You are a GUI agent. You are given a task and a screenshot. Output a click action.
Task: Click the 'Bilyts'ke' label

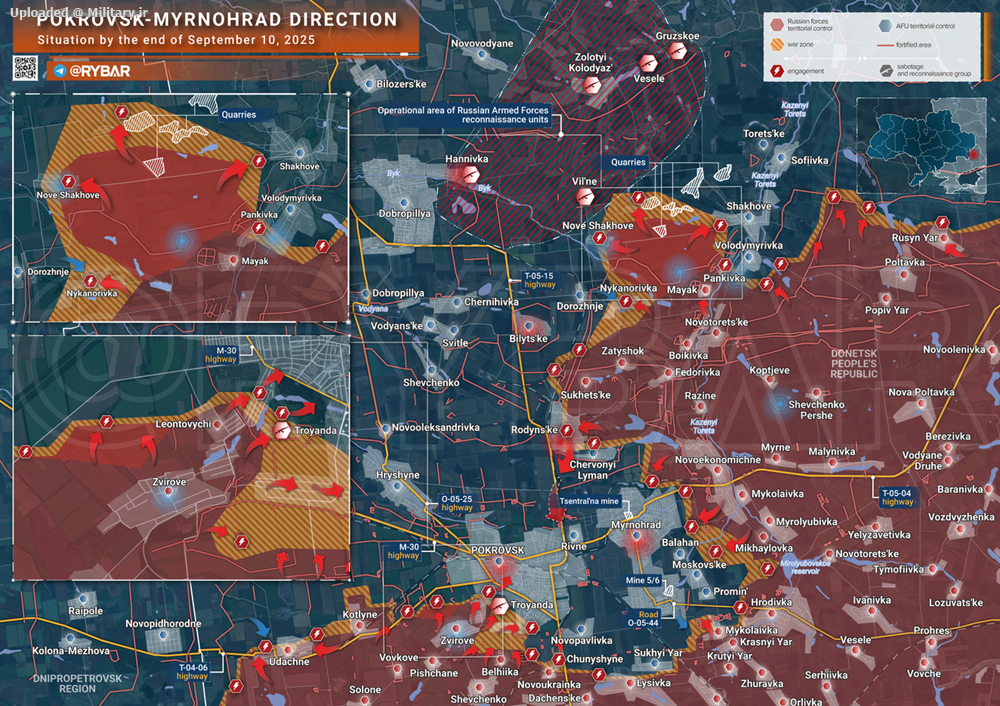pos(529,339)
